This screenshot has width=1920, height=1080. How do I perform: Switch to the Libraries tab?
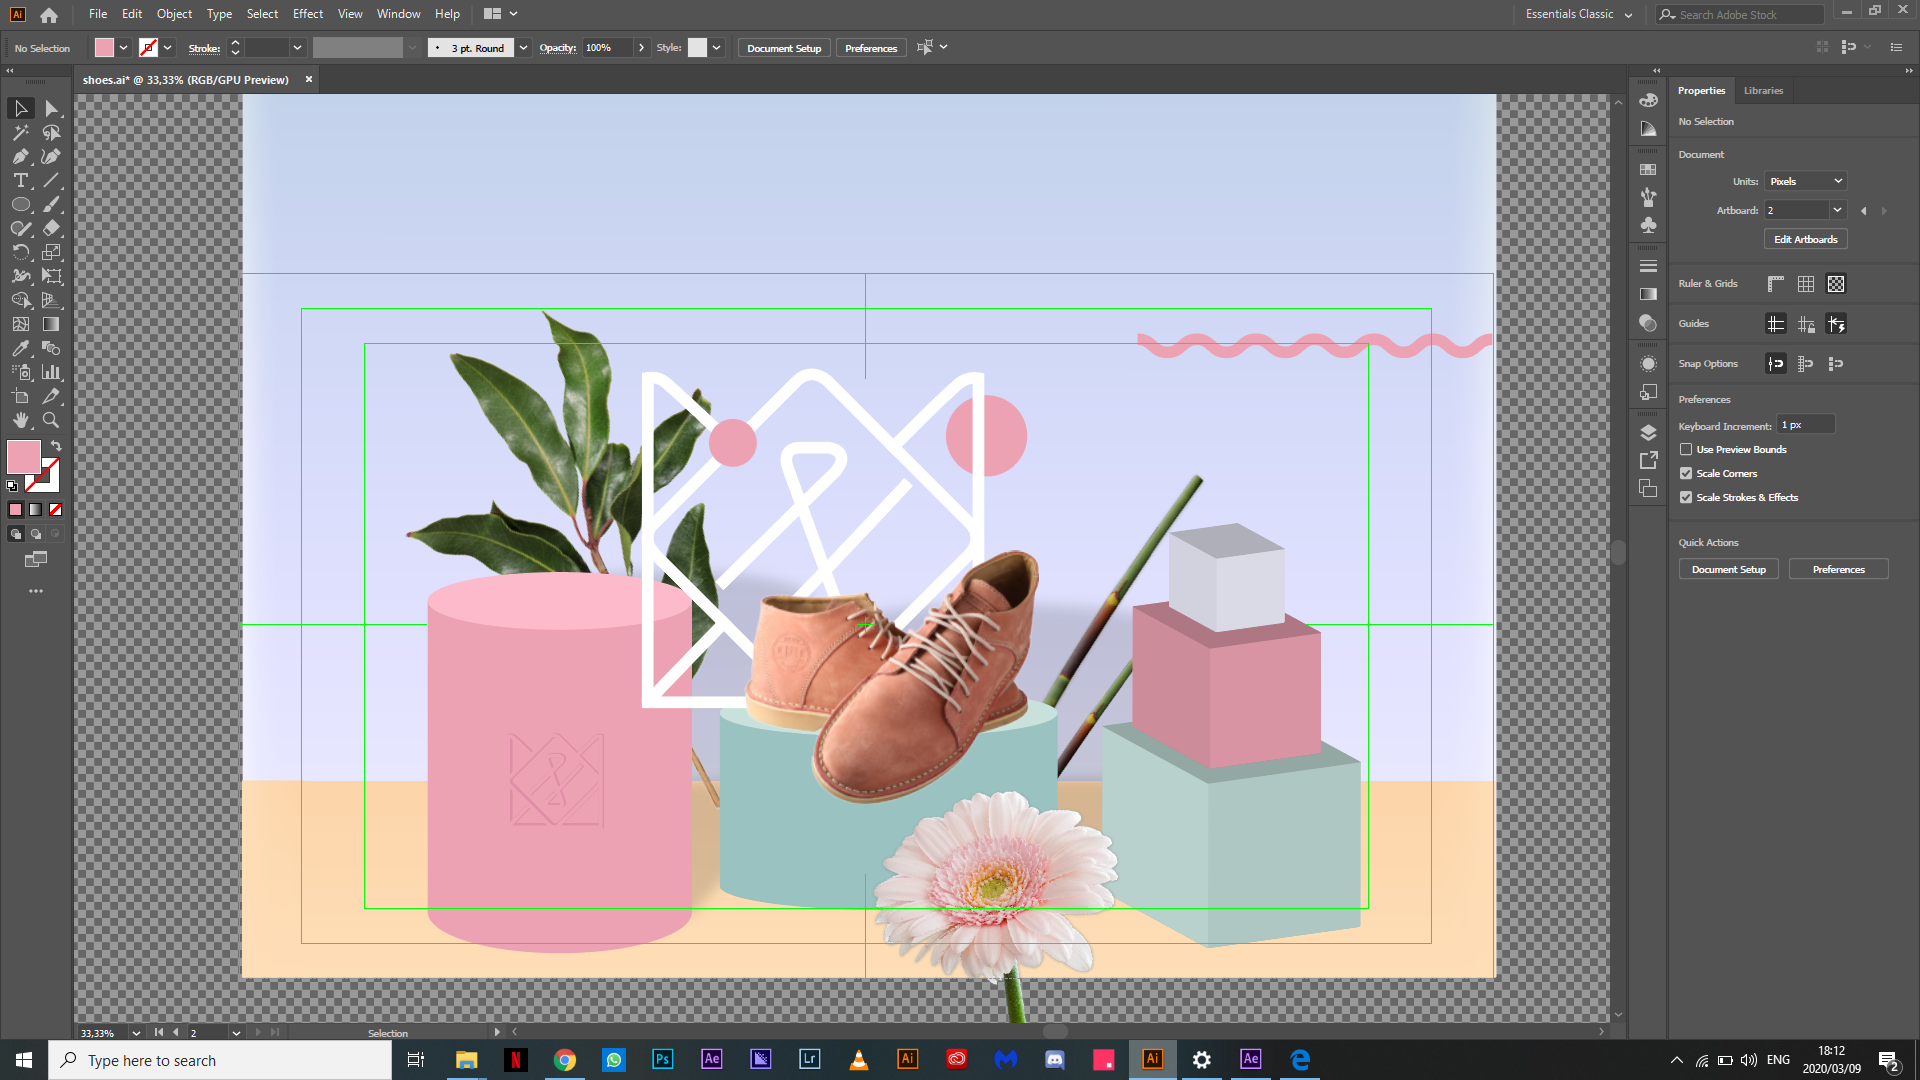1763,90
